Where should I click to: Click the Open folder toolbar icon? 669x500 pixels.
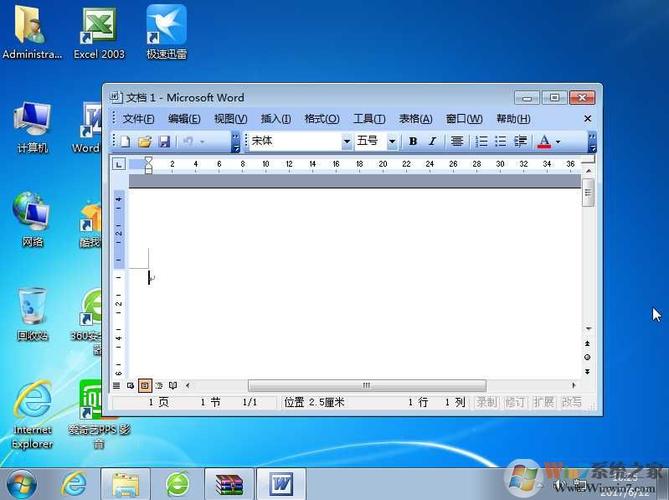[145, 141]
